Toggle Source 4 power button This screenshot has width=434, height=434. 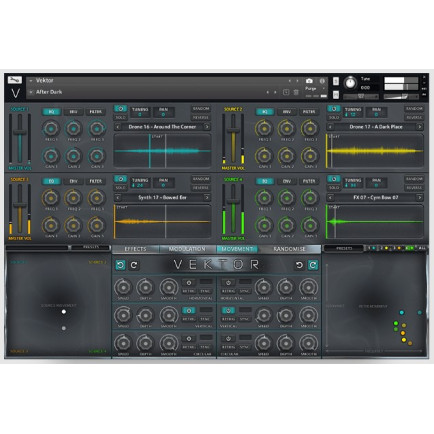point(334,179)
